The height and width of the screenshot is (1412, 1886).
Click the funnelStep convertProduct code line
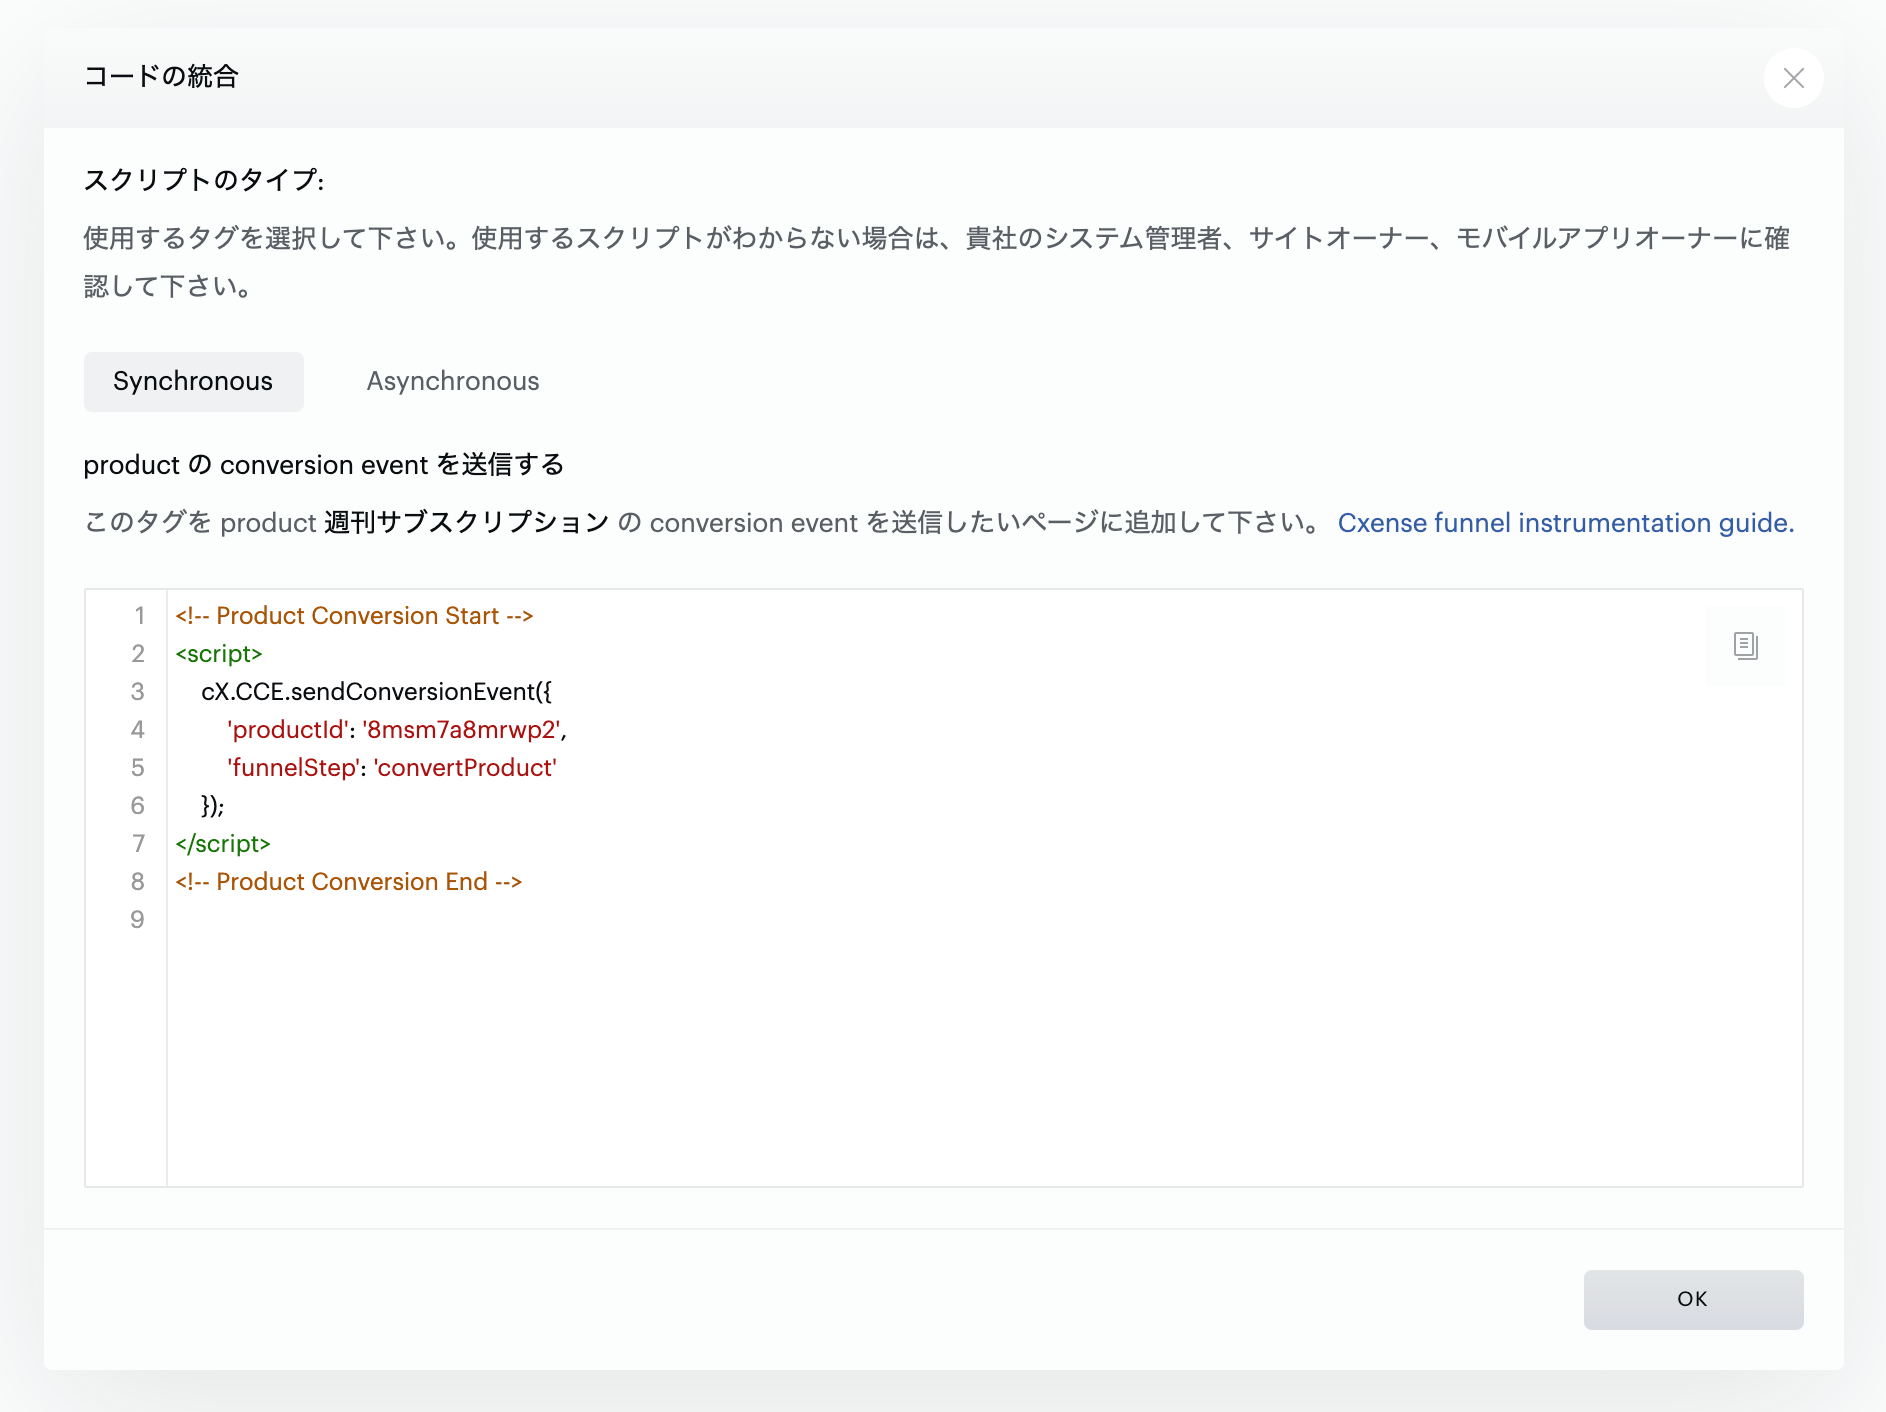pos(392,768)
